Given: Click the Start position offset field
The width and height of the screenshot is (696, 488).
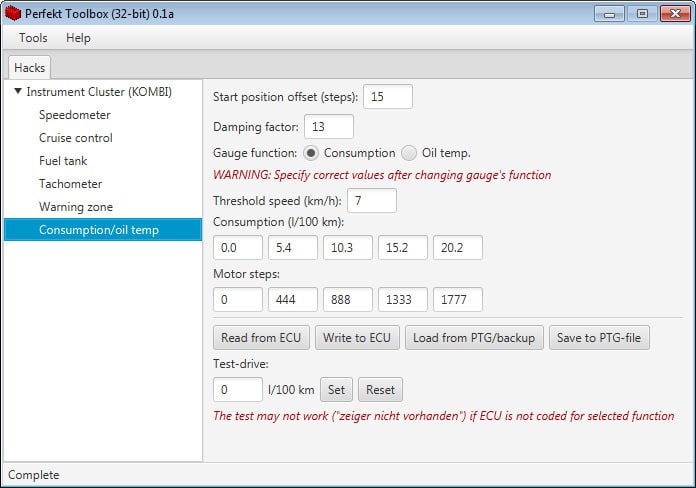Looking at the screenshot, I should (387, 97).
